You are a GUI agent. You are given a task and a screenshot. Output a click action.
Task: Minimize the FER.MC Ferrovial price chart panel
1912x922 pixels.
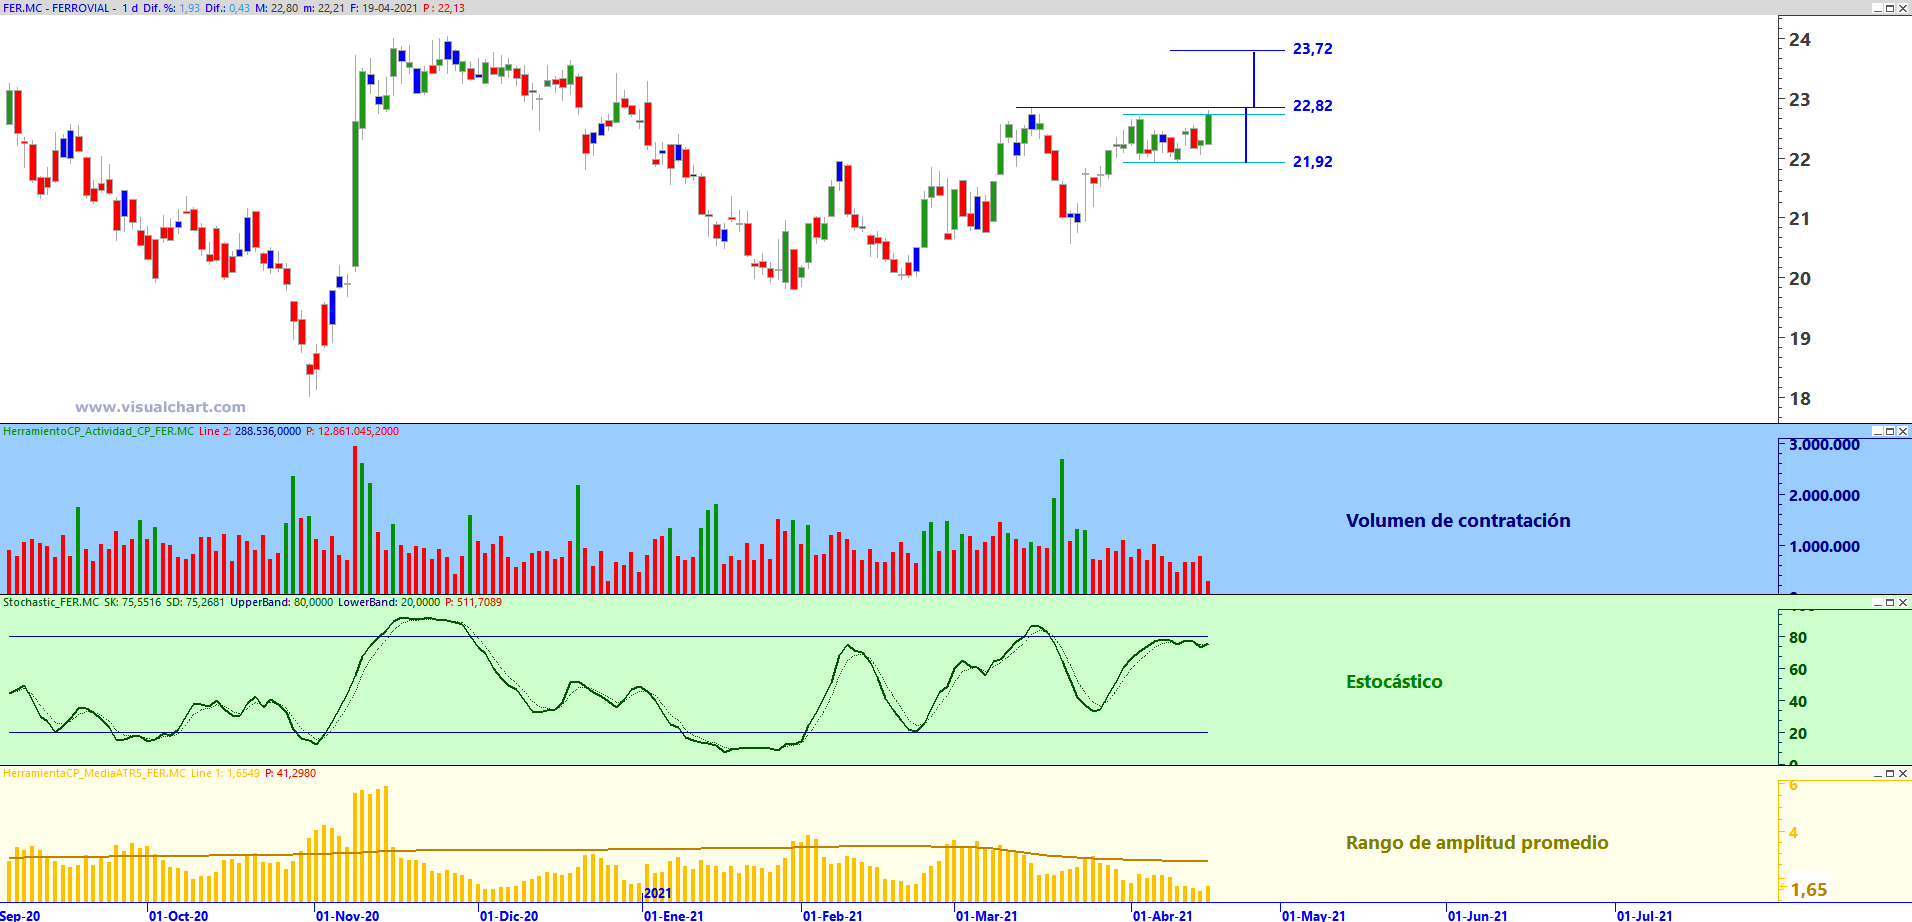[1877, 8]
